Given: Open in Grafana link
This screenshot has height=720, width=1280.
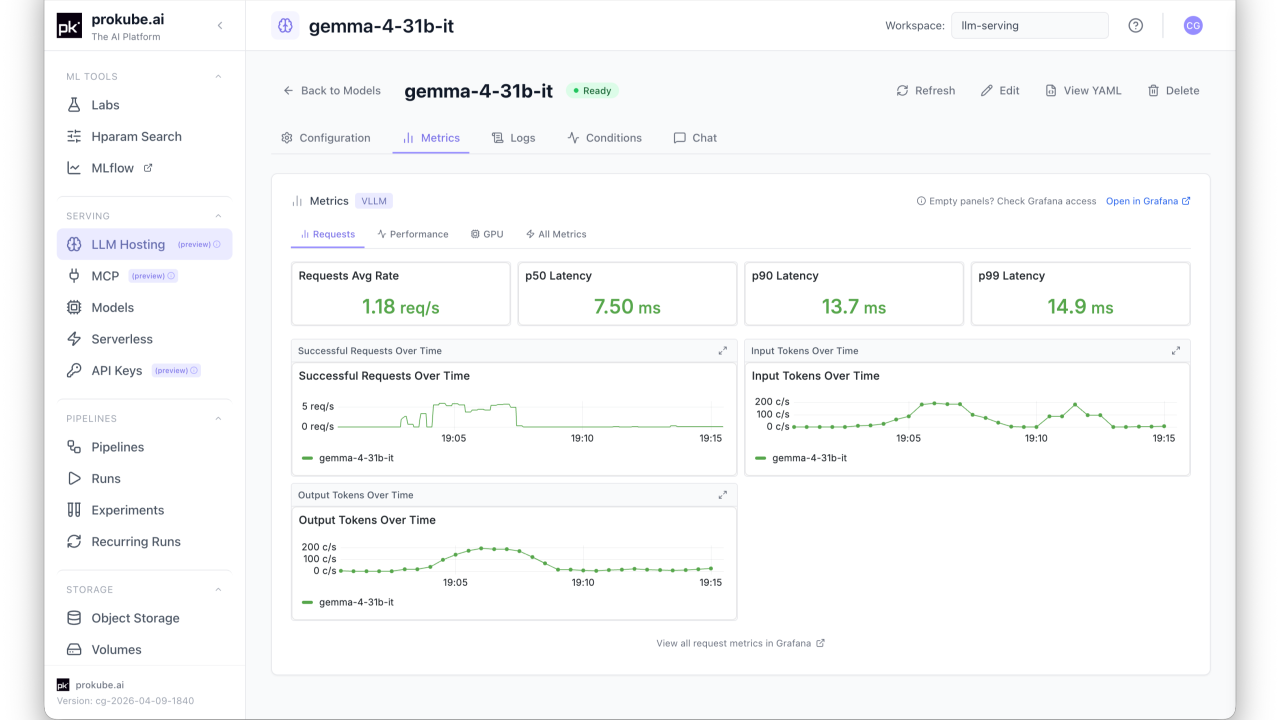Looking at the screenshot, I should pos(1148,201).
